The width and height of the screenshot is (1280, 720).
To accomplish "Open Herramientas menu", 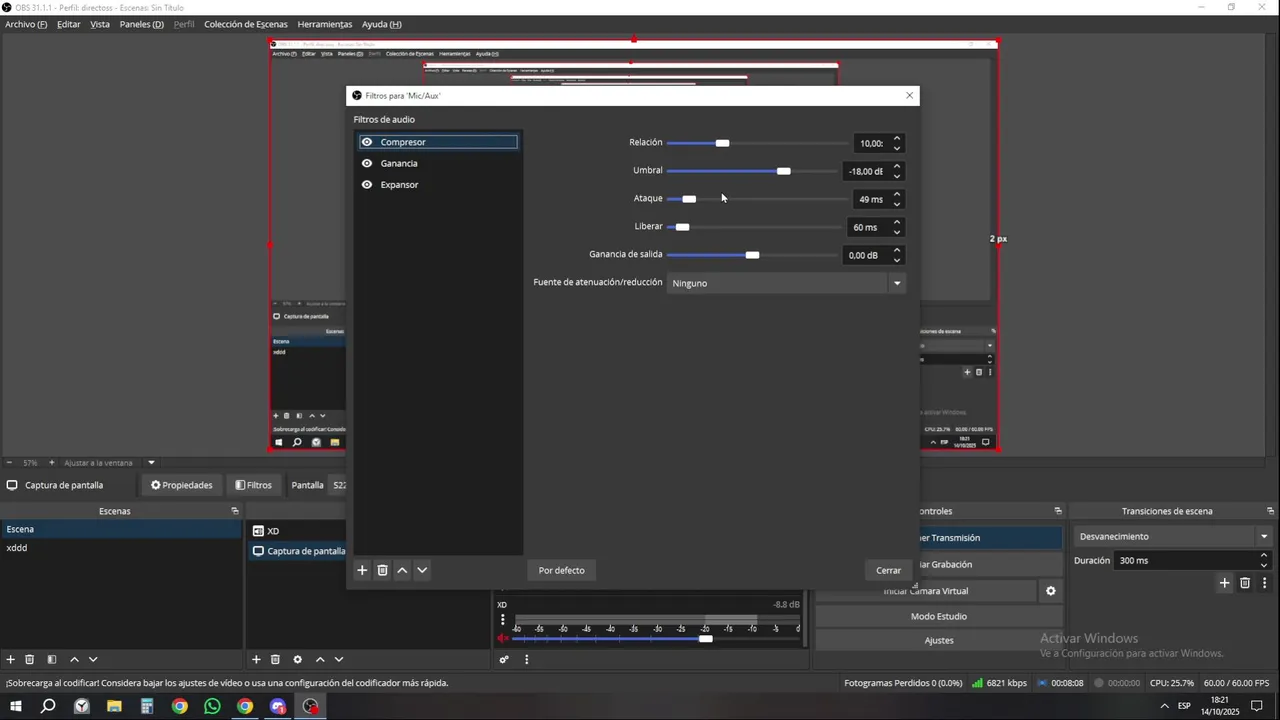I will [x=325, y=24].
